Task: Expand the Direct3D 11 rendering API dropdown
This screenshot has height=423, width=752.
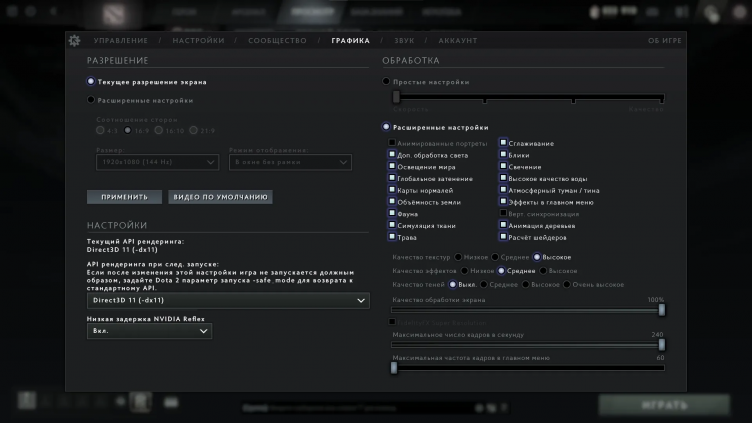Action: tap(228, 300)
